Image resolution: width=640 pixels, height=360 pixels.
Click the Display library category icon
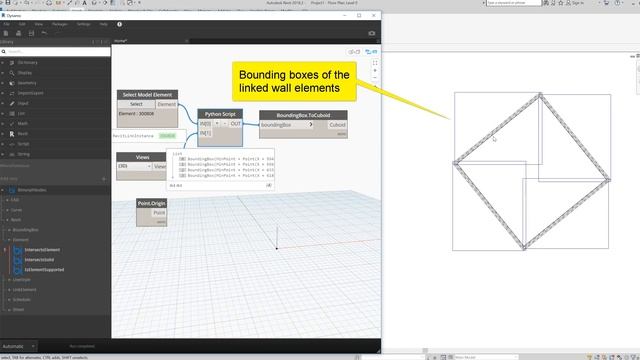pyautogui.click(x=12, y=73)
